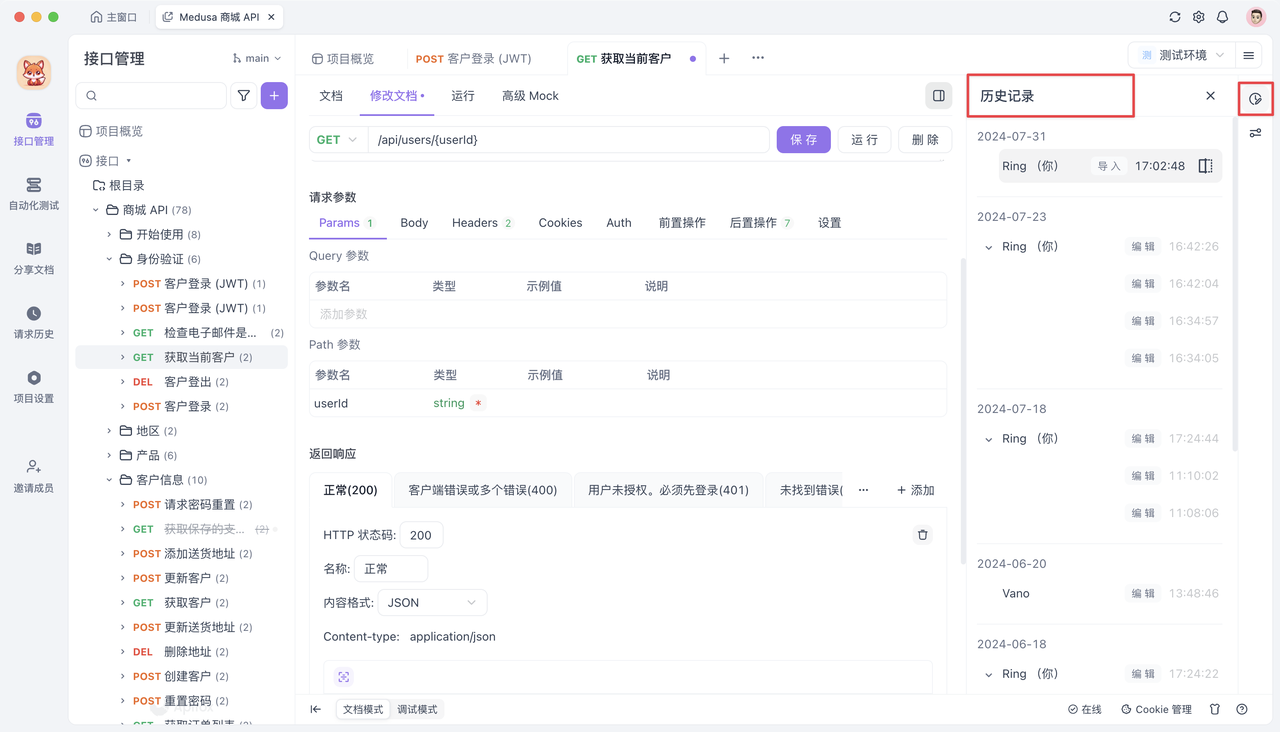Switch to 文档模式

(363, 709)
